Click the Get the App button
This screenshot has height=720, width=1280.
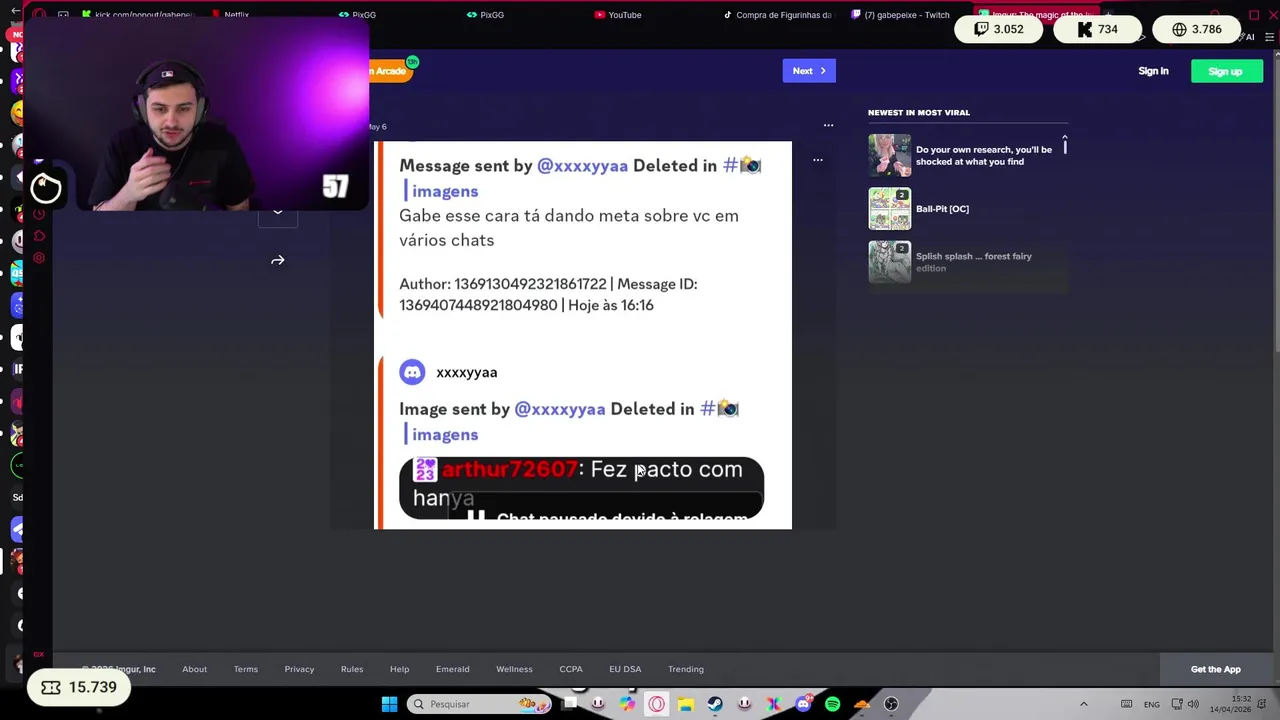pyautogui.click(x=1215, y=669)
